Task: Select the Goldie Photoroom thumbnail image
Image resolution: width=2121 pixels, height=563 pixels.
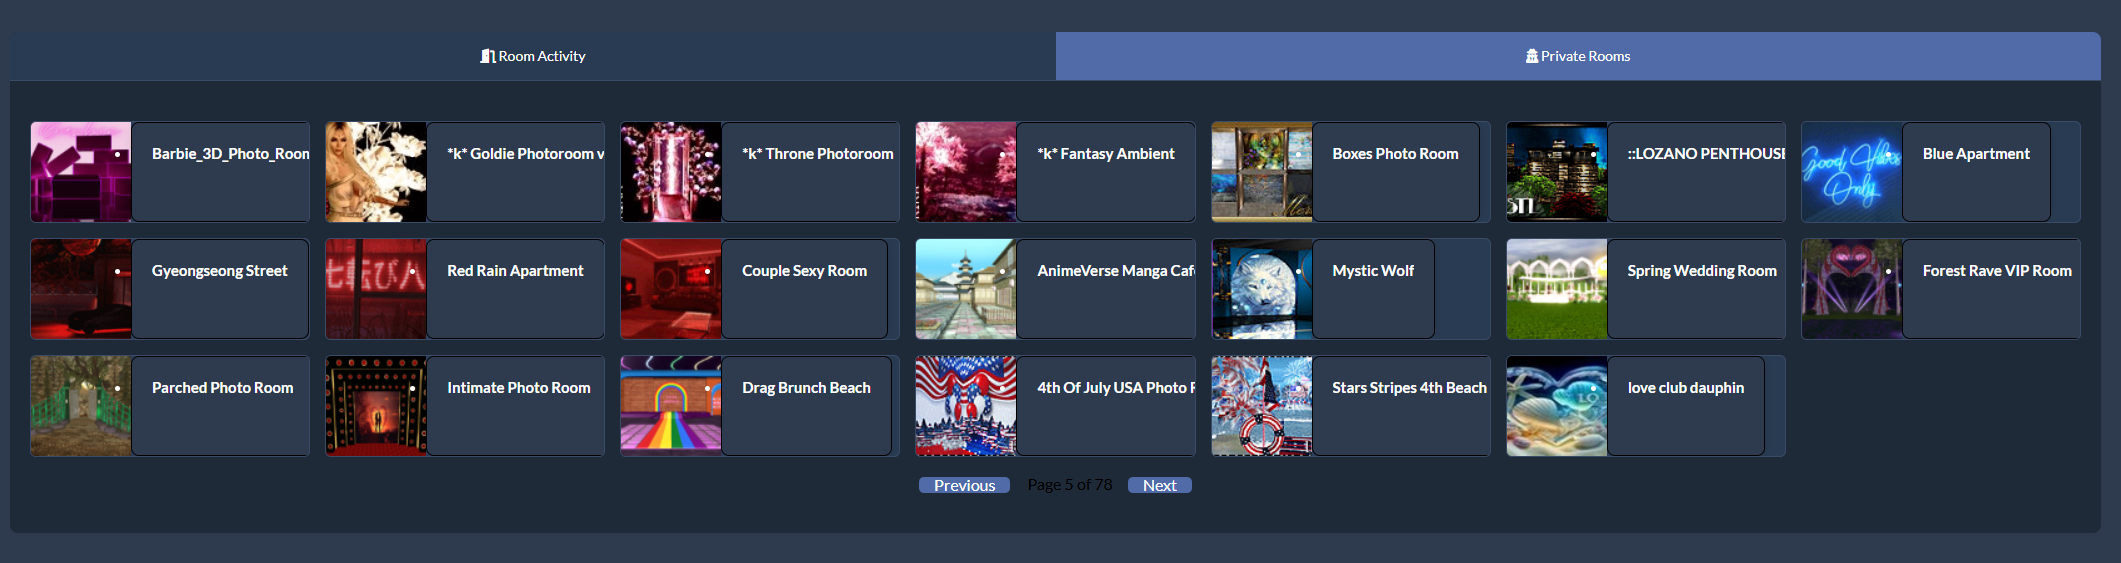Action: click(376, 172)
